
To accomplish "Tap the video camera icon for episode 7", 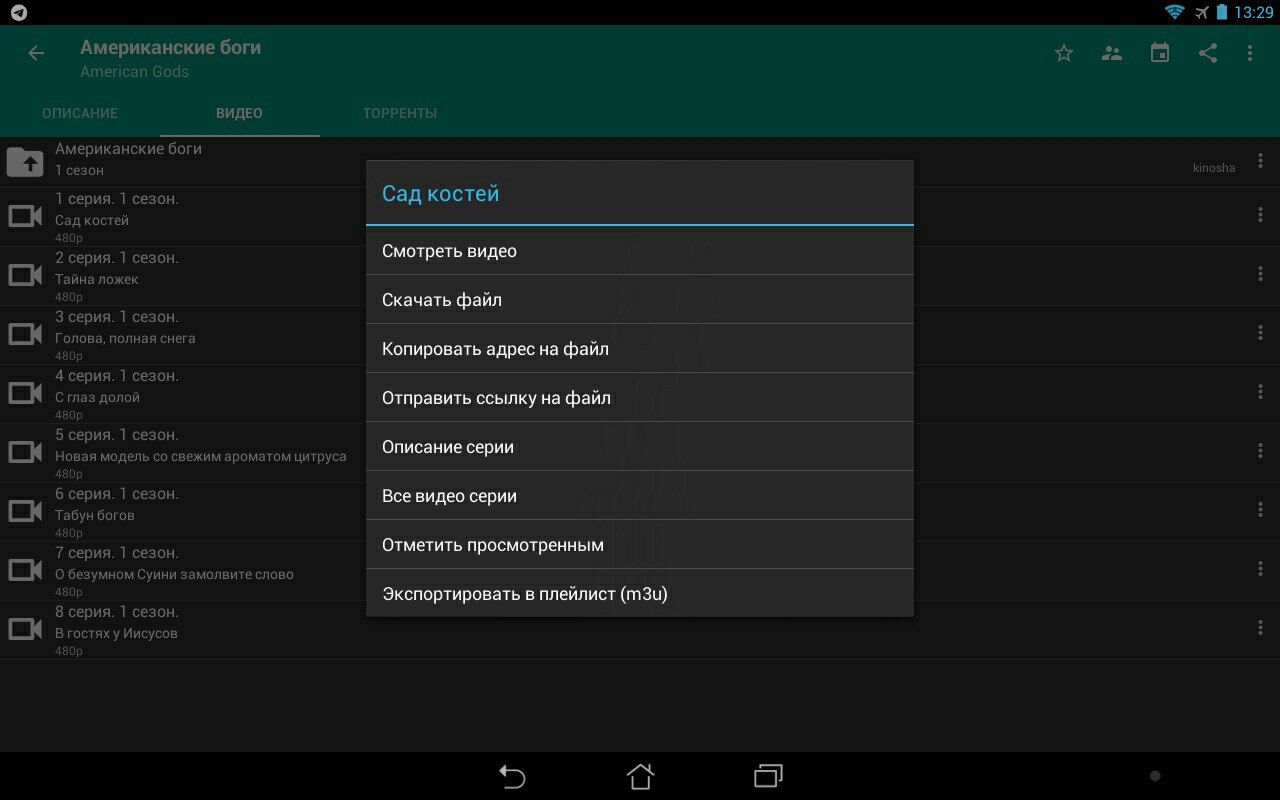I will (x=25, y=570).
